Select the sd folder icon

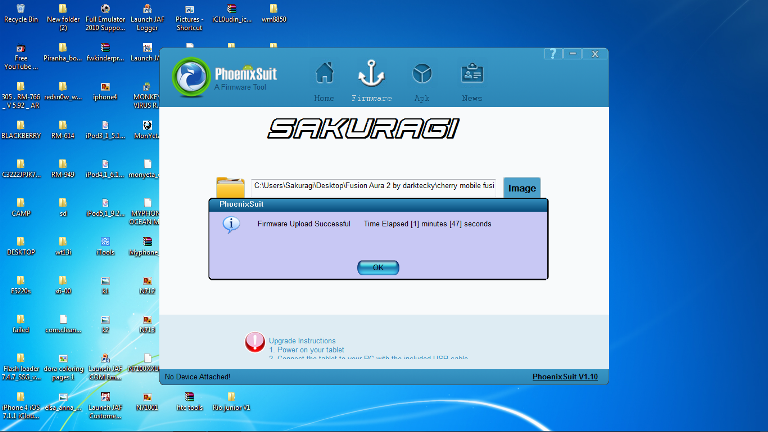[x=63, y=208]
